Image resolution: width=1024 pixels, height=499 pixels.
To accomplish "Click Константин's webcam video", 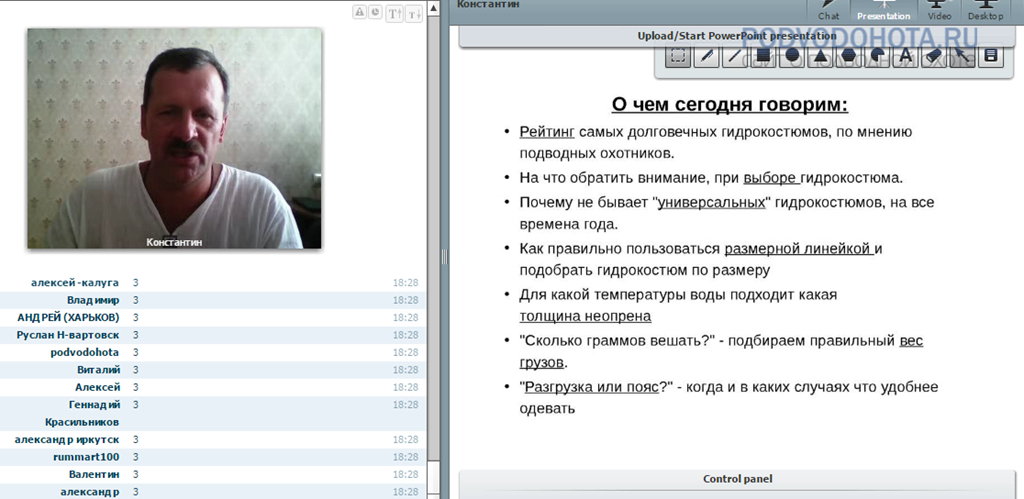I will pos(174,138).
